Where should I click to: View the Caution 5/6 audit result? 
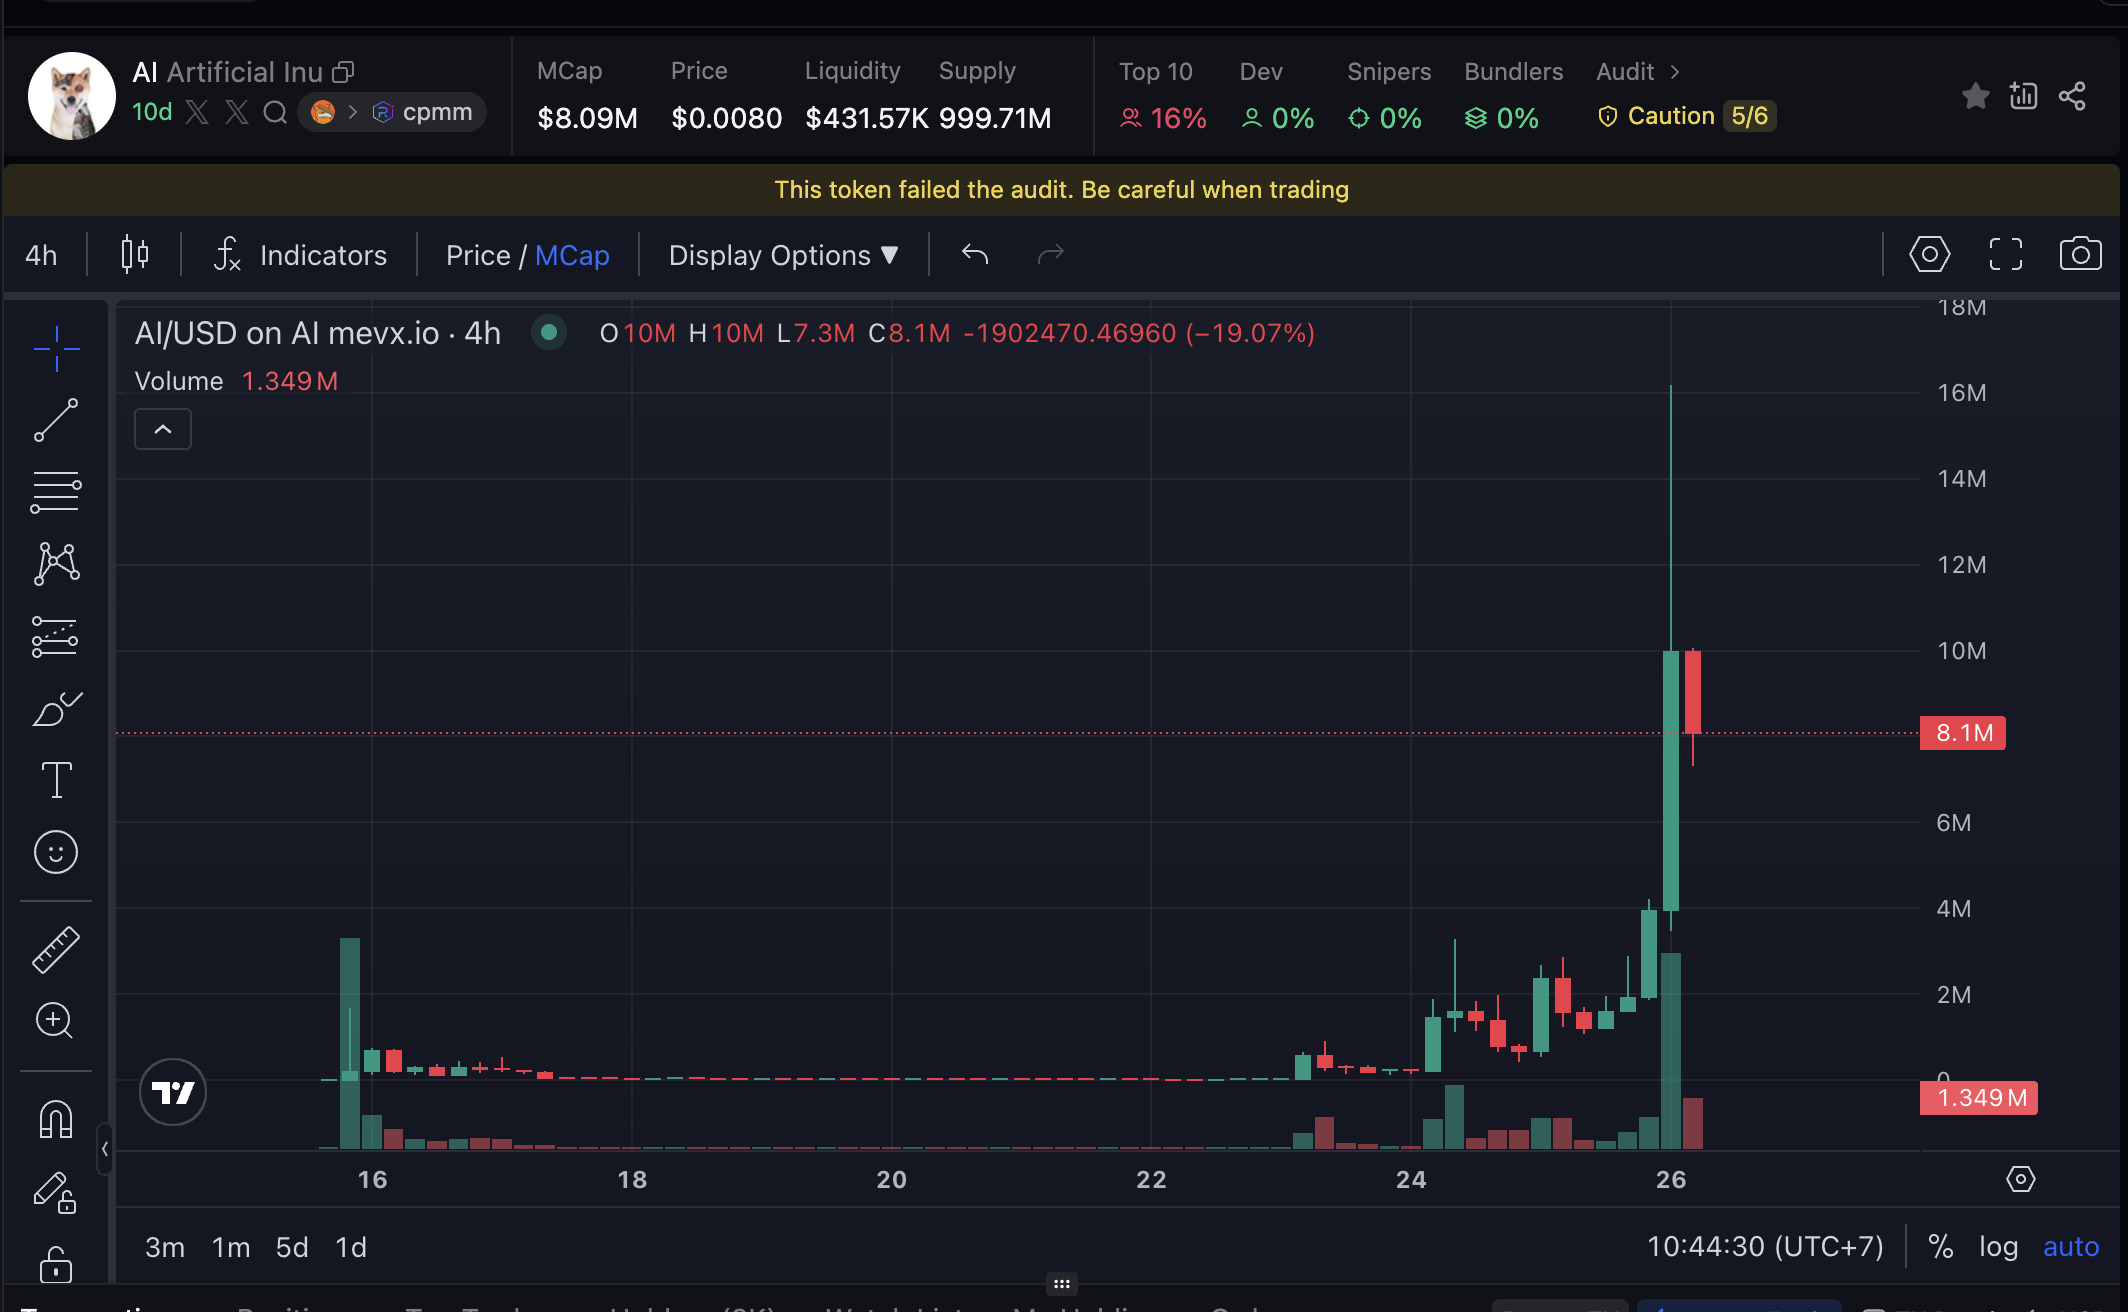(1686, 116)
